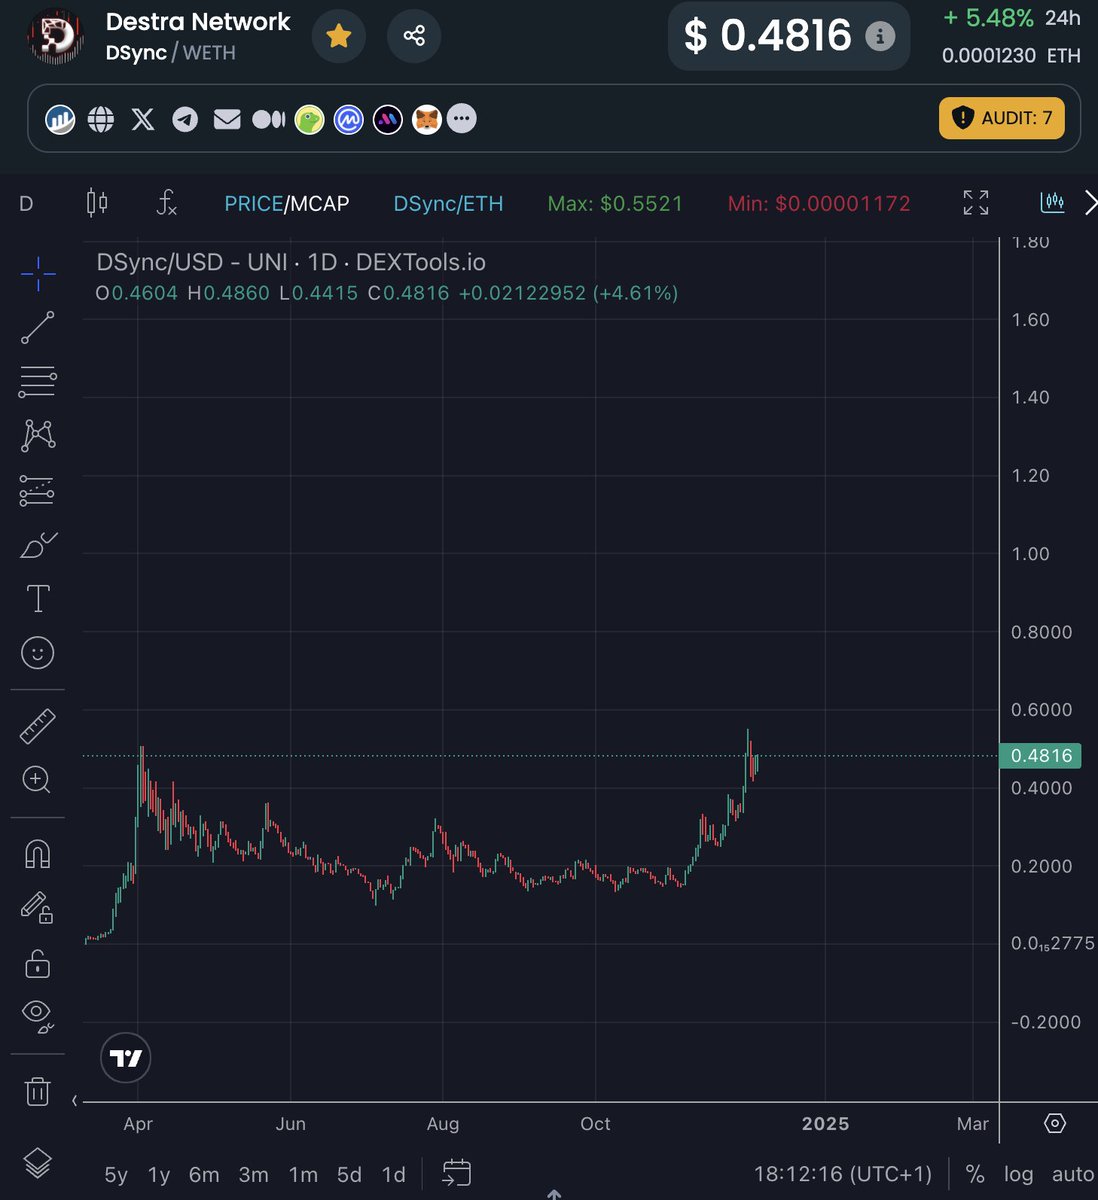
Task: Open the highlighted chart settings icon
Action: coord(1052,202)
